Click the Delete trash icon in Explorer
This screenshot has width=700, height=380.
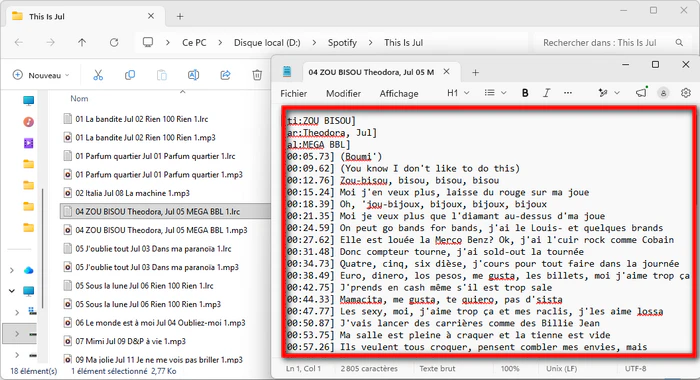tap(257, 75)
